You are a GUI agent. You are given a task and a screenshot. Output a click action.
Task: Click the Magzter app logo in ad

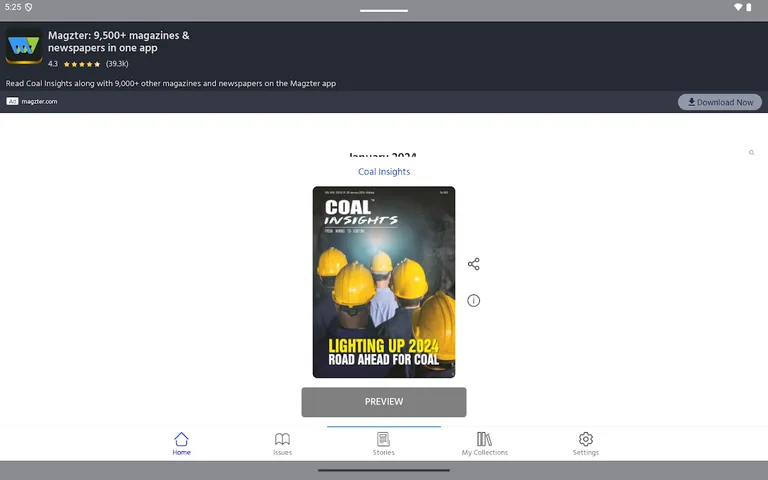(24, 46)
